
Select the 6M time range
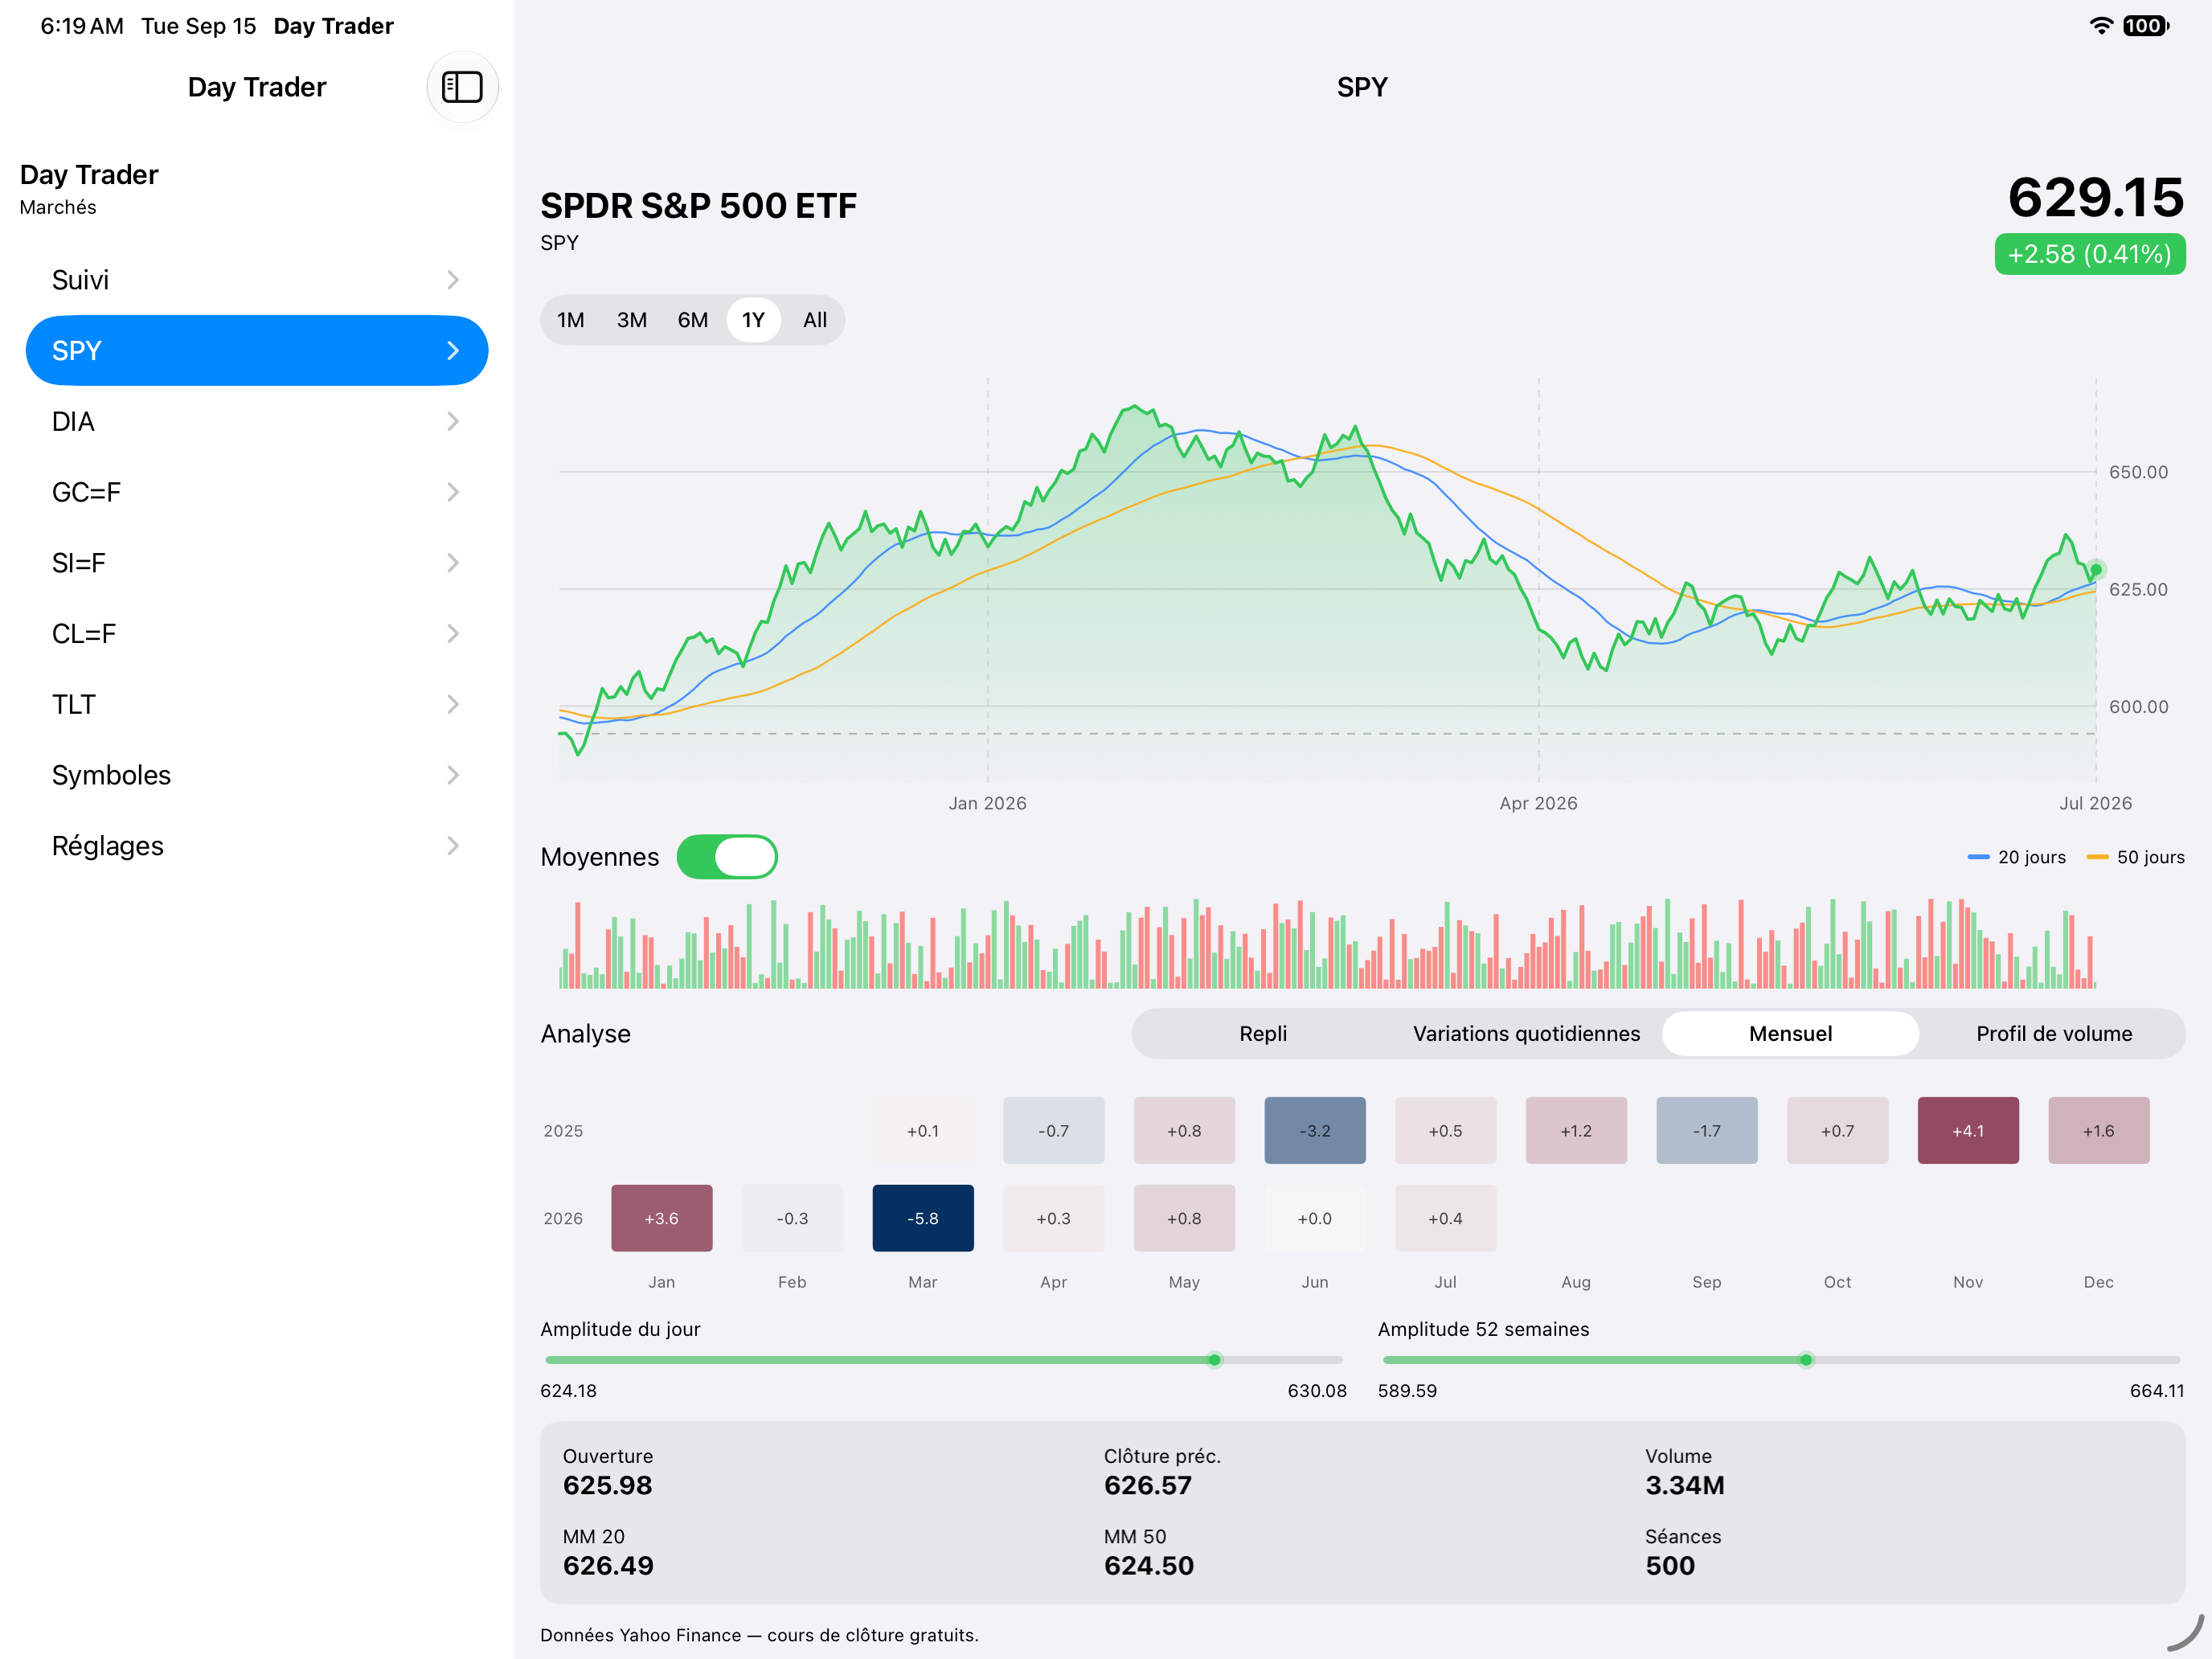(692, 320)
